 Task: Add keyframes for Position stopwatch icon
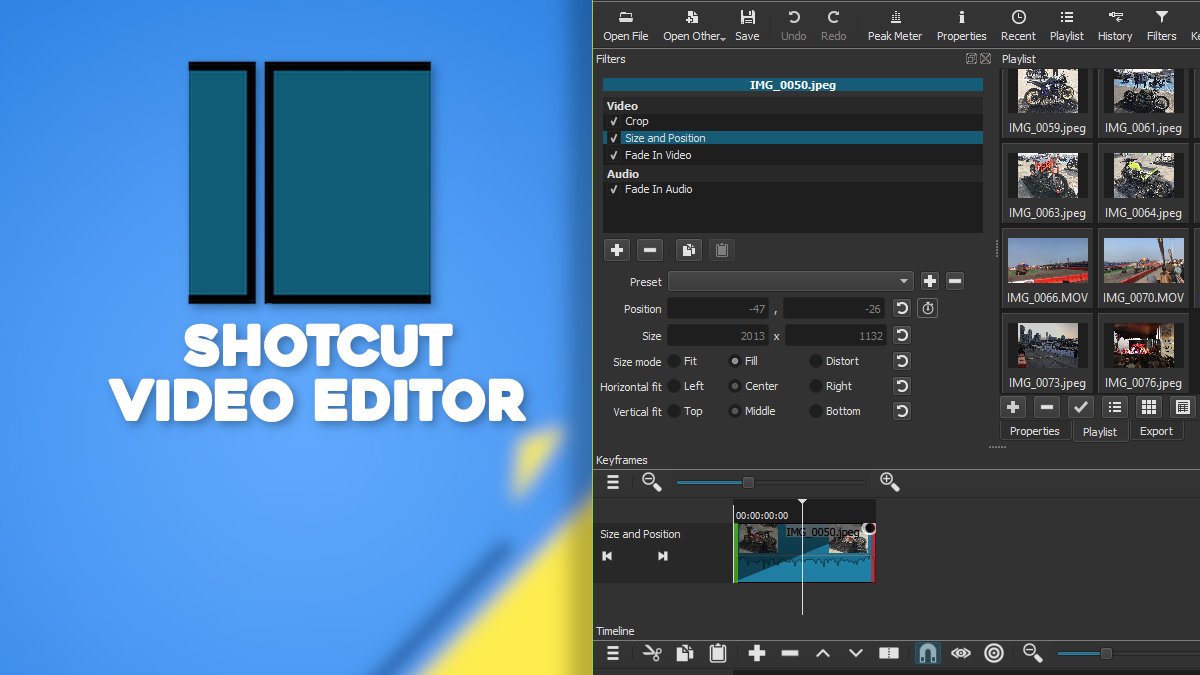click(928, 309)
